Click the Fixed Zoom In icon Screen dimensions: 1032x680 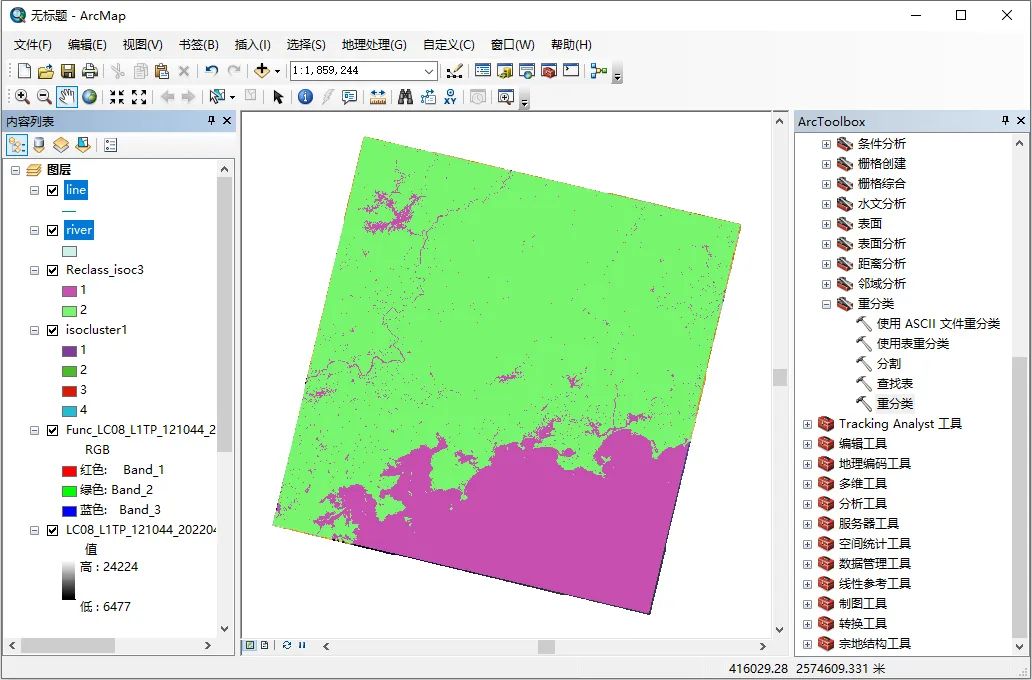tap(116, 97)
